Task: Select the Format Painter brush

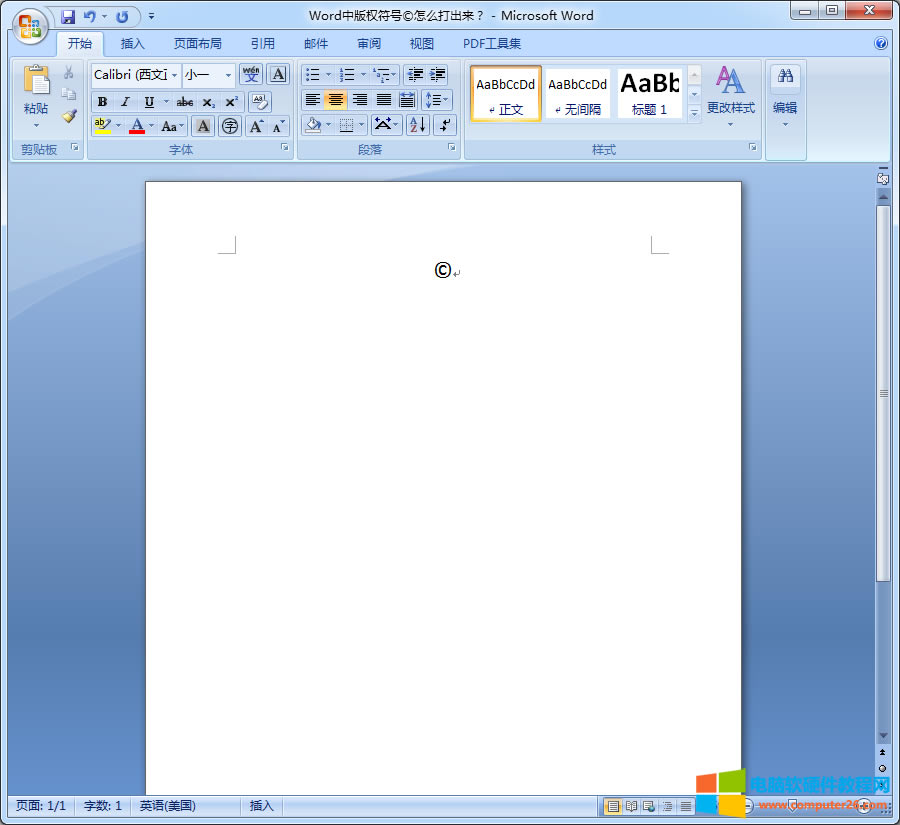Action: [x=69, y=116]
